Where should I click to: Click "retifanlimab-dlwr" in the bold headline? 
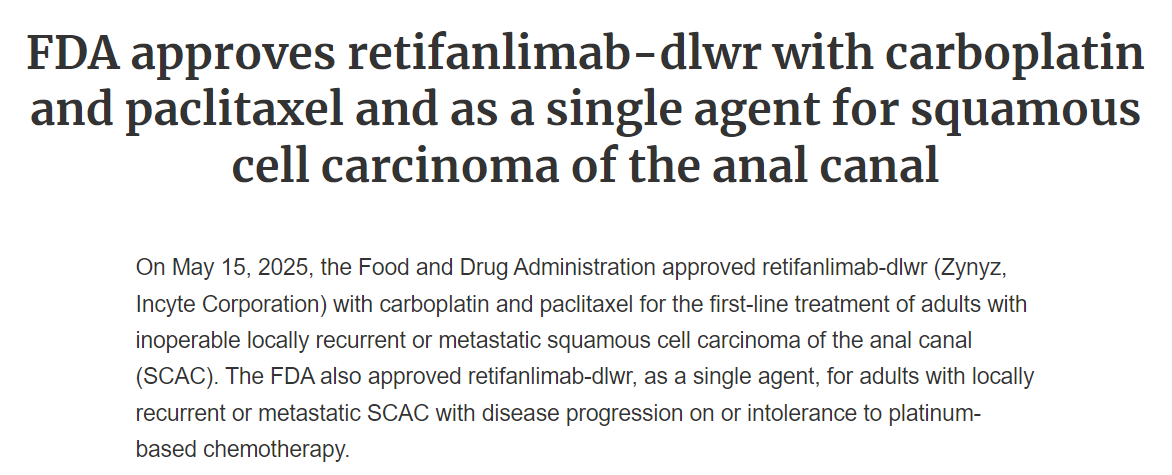(x=555, y=52)
